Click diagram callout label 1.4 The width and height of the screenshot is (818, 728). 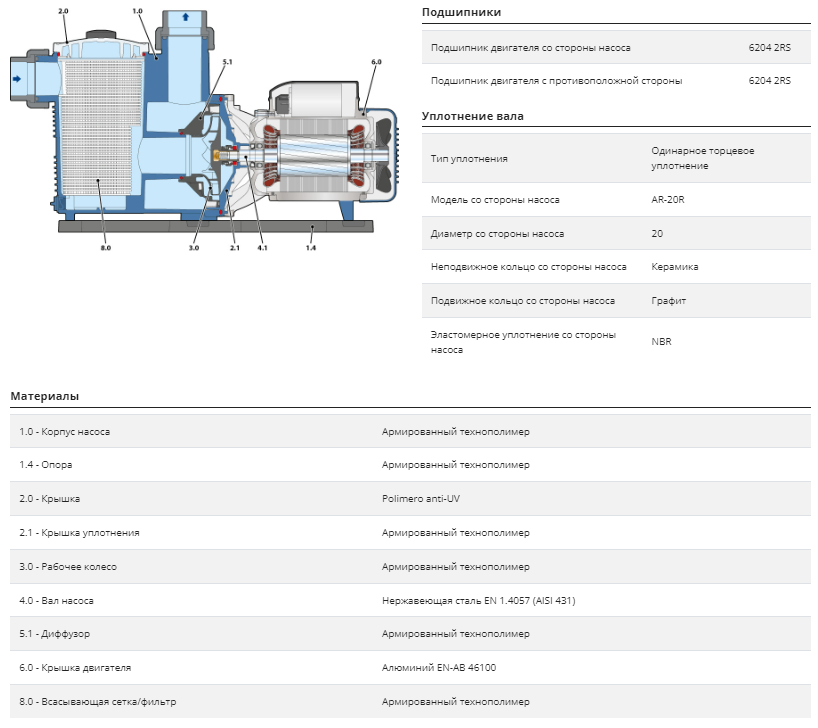pos(311,248)
